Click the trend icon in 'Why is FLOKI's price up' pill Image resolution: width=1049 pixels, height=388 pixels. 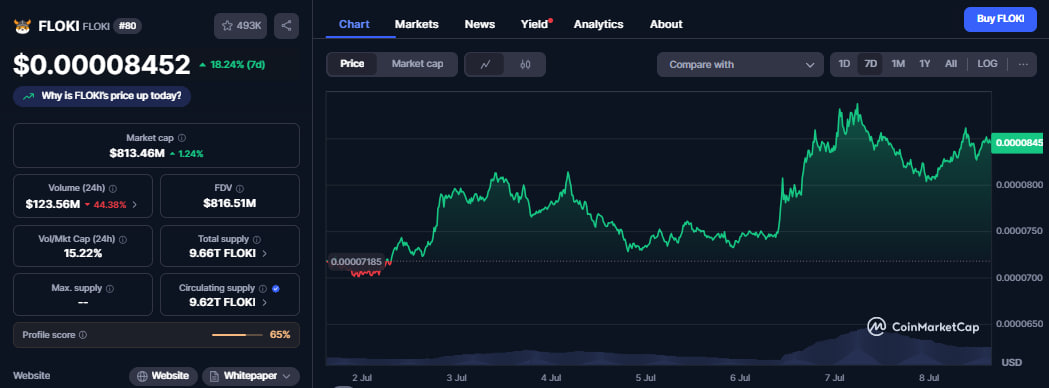point(28,96)
